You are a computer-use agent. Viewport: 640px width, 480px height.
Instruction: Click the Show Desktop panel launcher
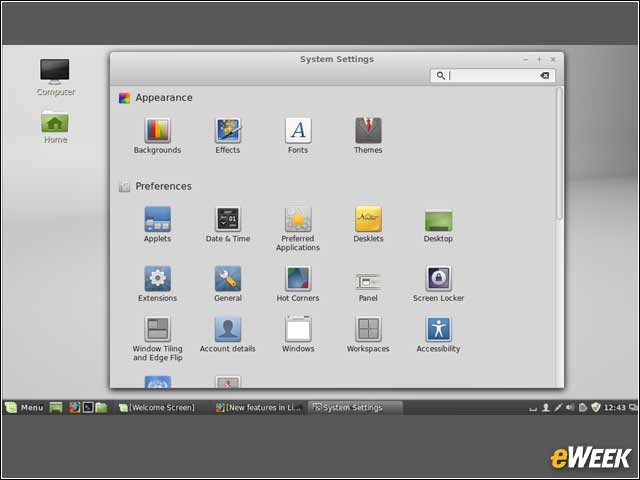click(x=56, y=407)
